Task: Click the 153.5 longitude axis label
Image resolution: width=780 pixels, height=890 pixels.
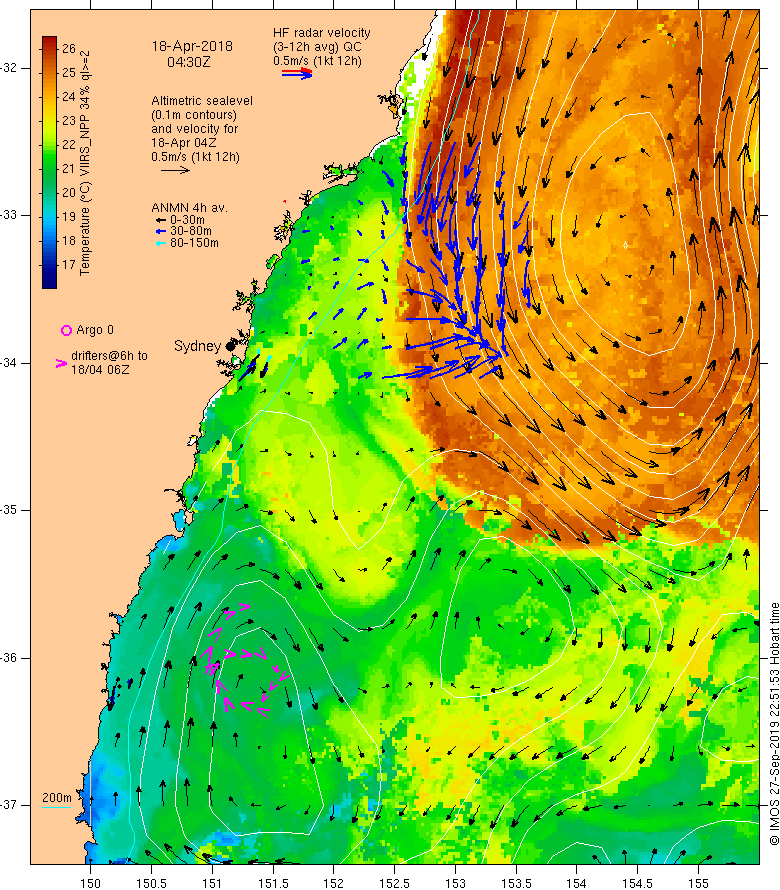Action: pos(516,883)
